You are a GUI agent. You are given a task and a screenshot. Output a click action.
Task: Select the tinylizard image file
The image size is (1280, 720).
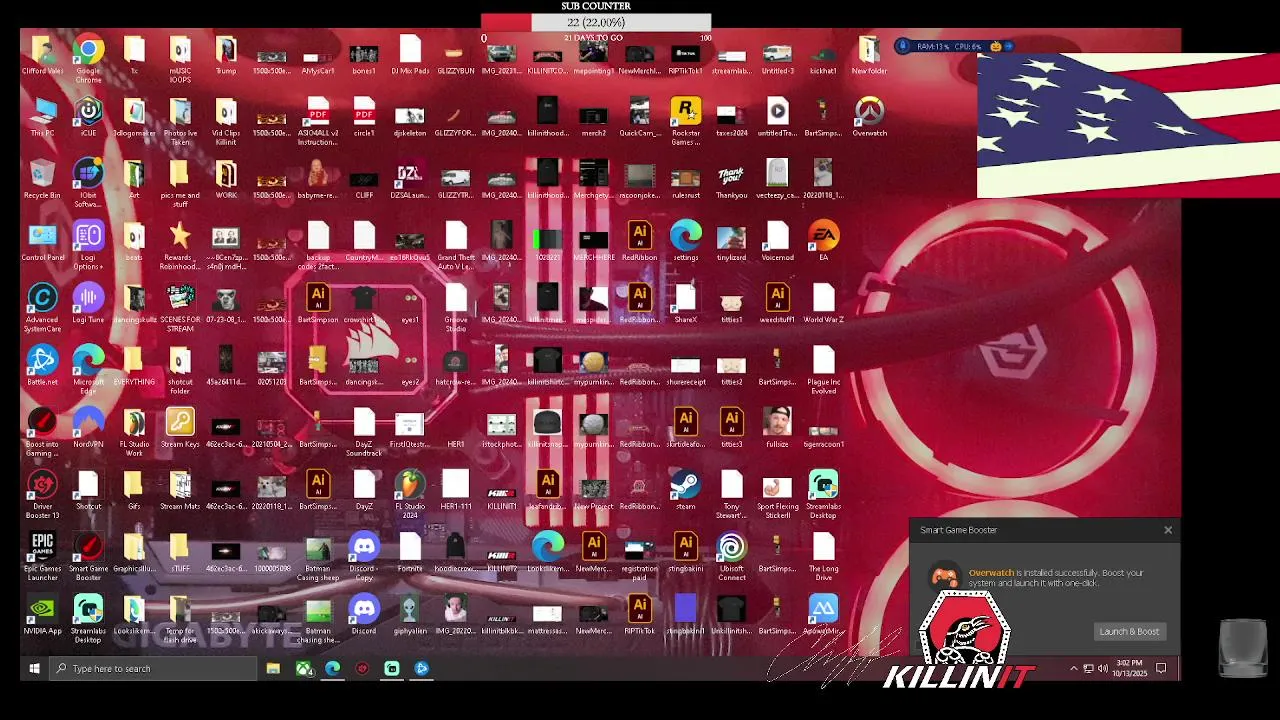coord(731,241)
